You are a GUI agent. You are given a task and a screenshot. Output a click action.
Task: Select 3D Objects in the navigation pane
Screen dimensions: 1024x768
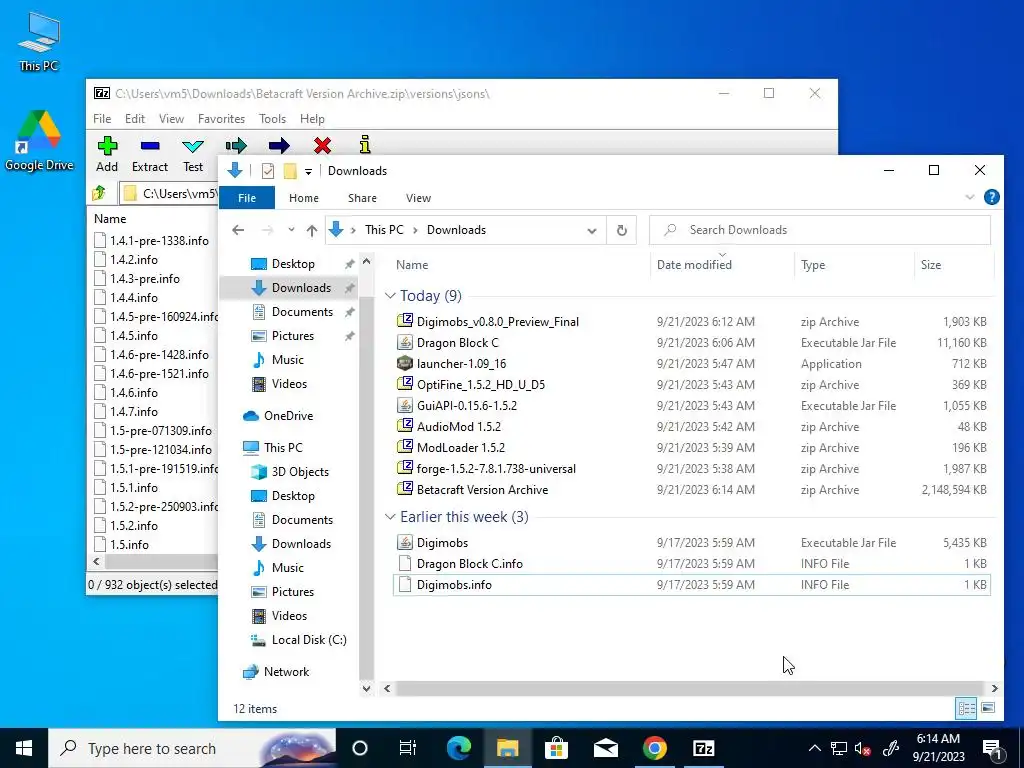click(300, 472)
